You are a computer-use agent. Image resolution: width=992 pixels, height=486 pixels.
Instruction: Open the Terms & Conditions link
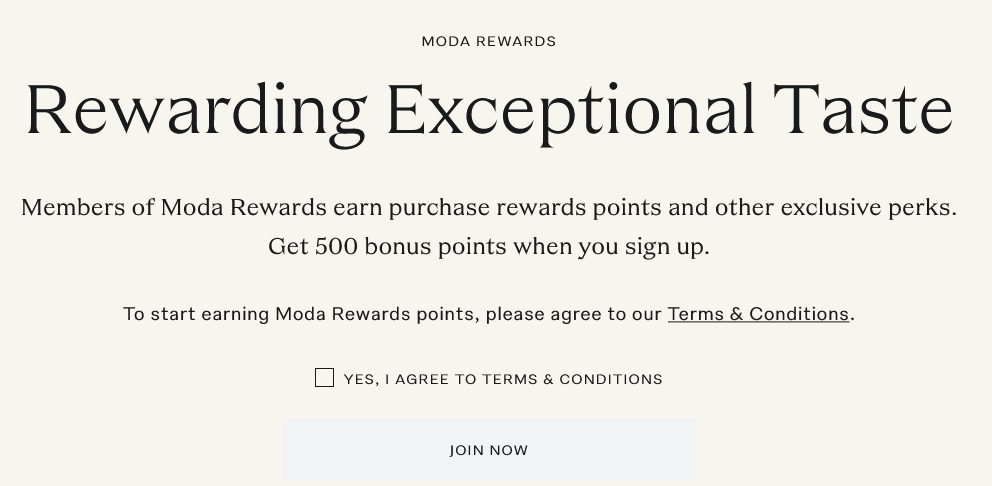758,314
